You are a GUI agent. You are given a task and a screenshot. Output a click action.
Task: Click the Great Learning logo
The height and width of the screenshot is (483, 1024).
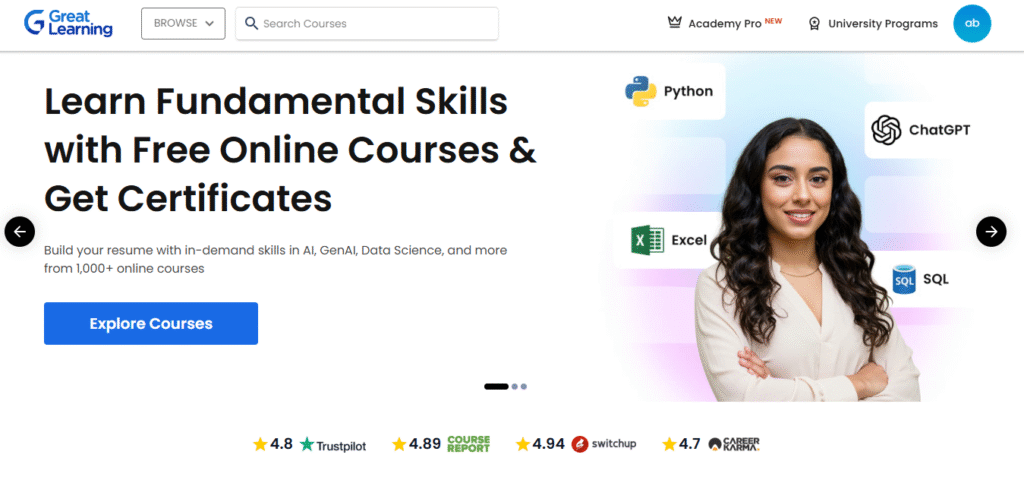coord(68,23)
